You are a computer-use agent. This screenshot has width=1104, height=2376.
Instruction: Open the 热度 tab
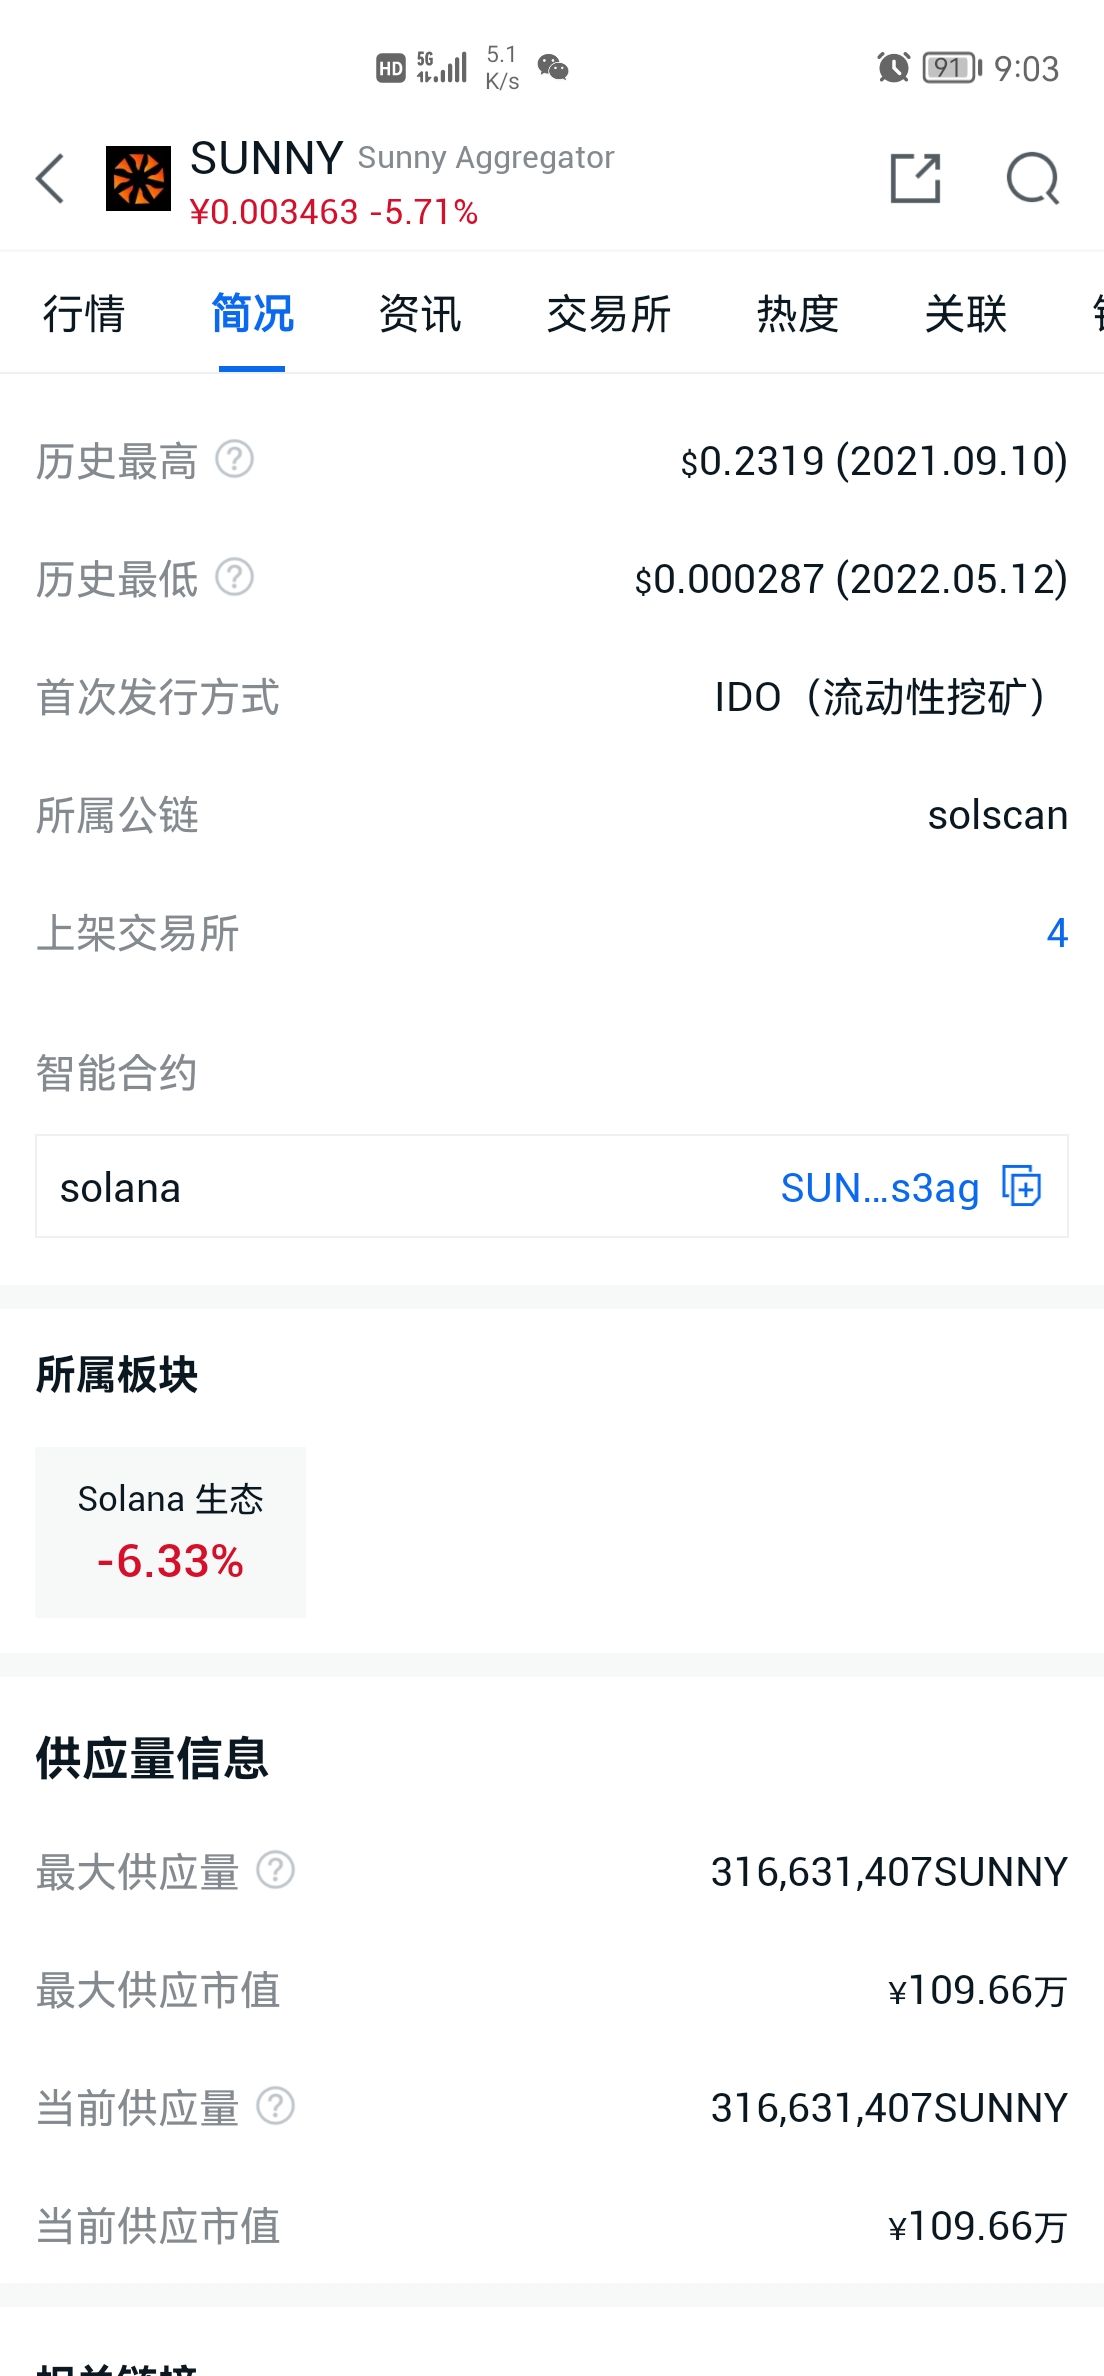(798, 314)
